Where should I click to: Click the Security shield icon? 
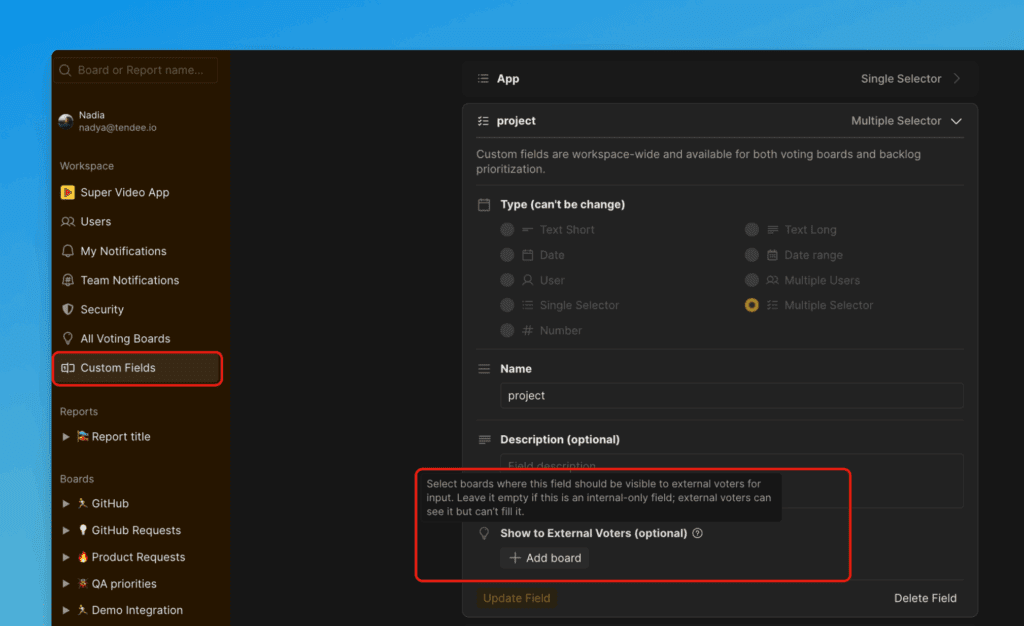[x=68, y=310]
